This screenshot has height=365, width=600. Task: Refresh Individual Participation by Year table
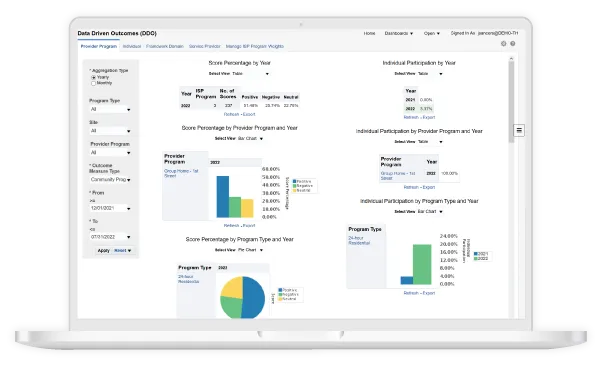[x=411, y=117]
